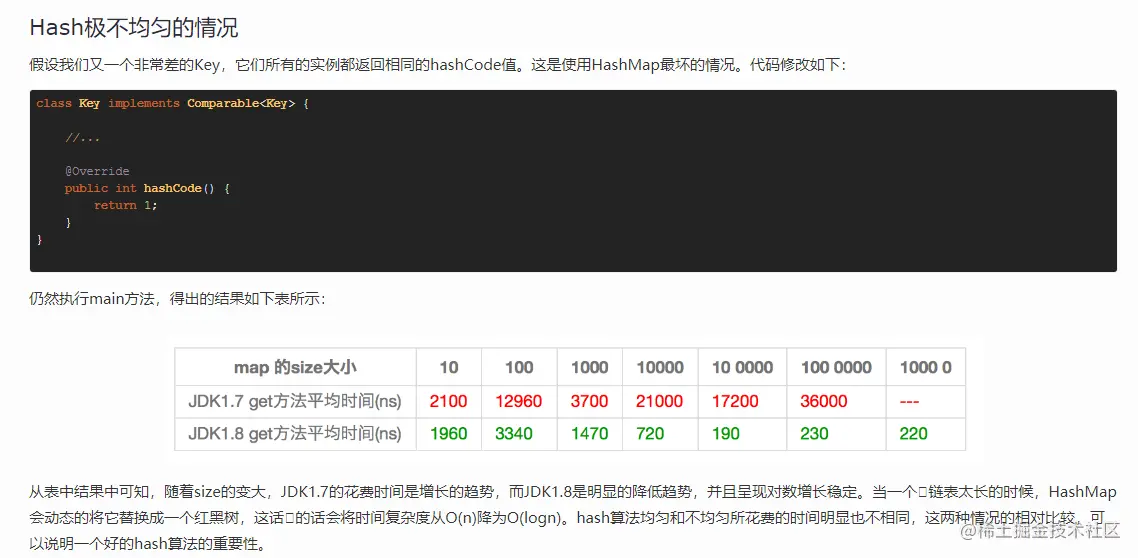Click the red value '36000'
The width and height of the screenshot is (1138, 558).
(x=824, y=401)
